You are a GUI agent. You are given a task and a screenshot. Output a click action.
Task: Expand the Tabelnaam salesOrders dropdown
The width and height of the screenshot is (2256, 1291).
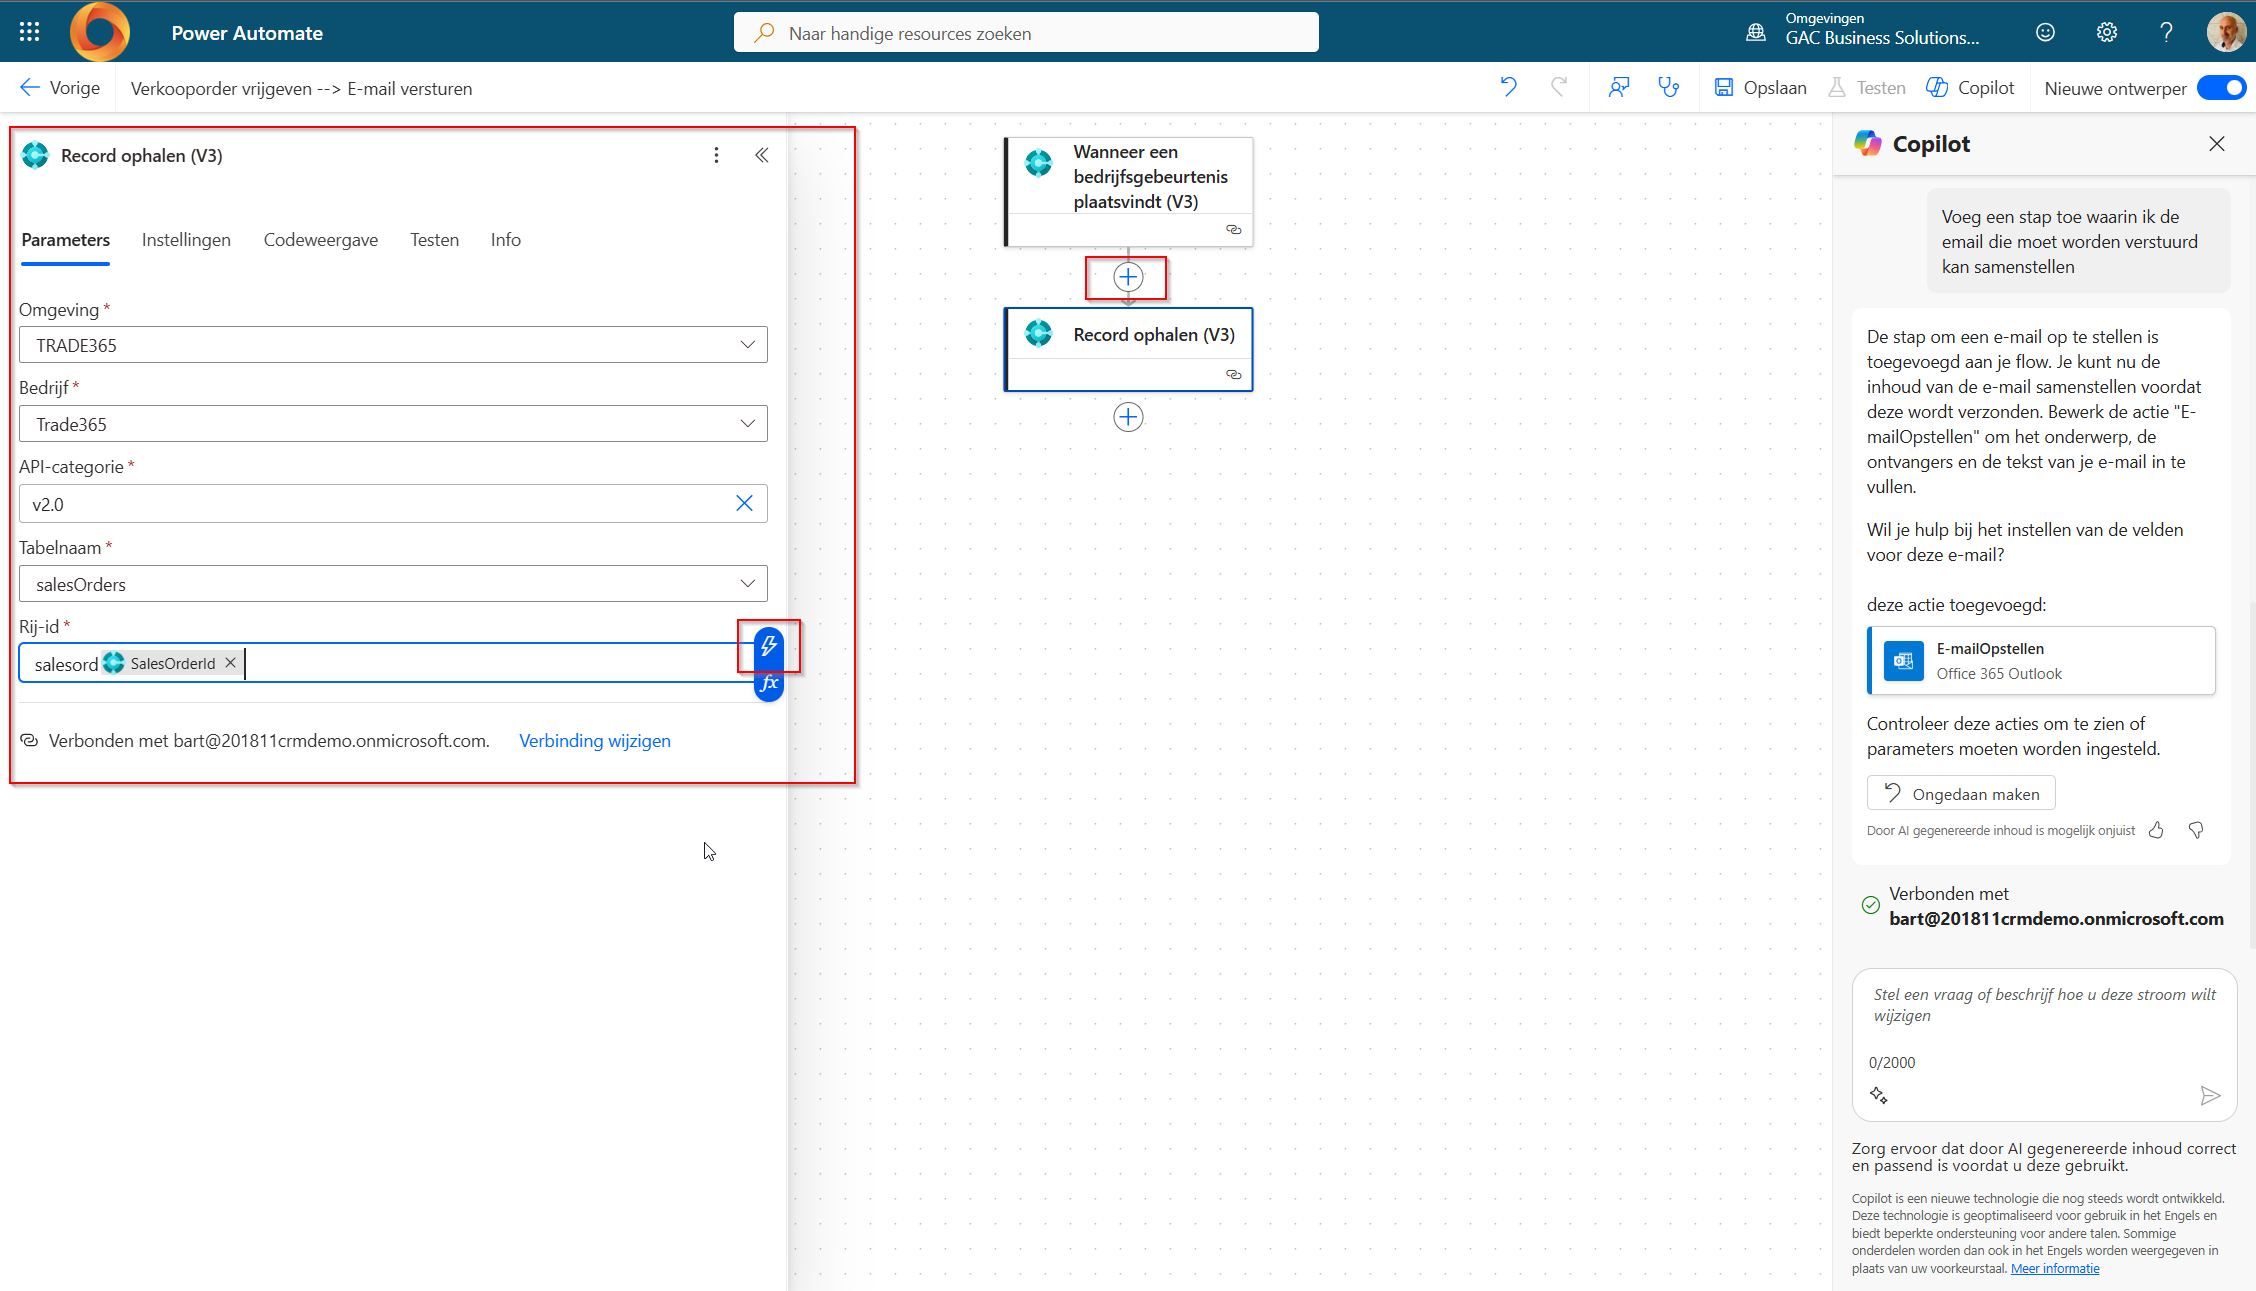click(747, 584)
